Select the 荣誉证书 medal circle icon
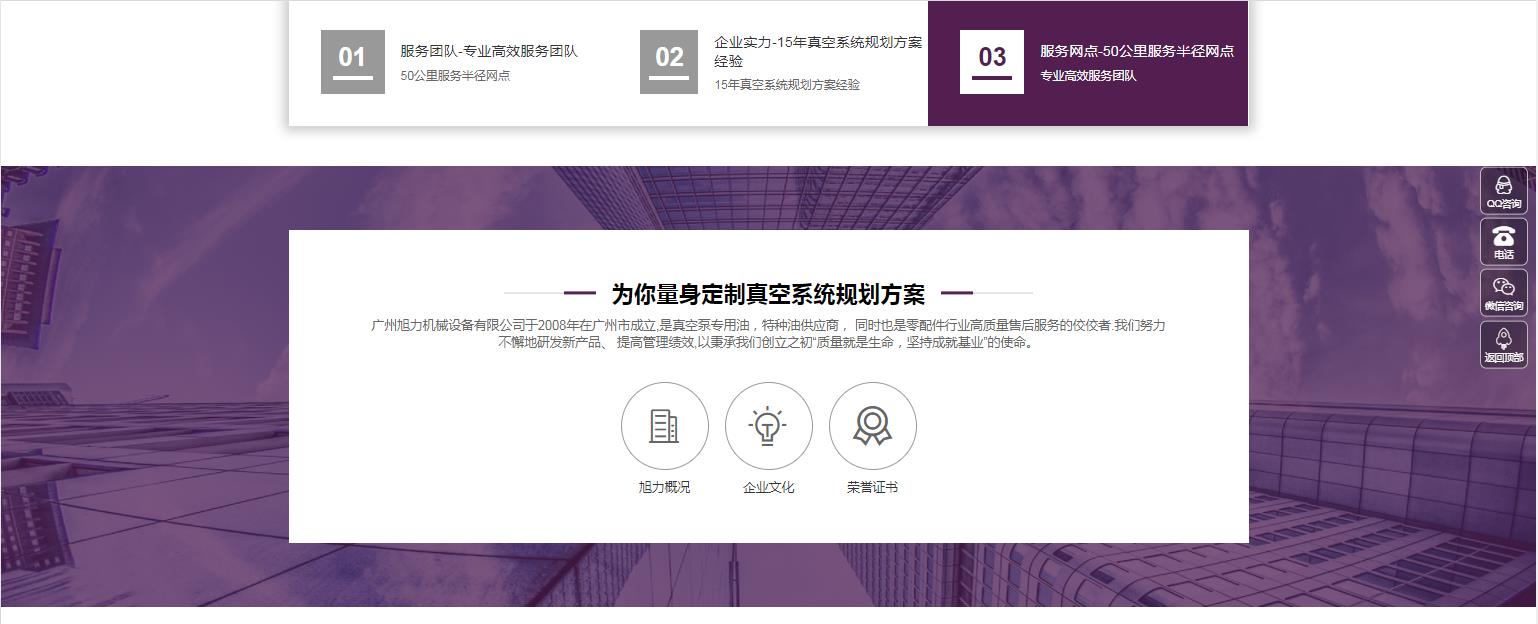Screen dimensions: 1538x624 click(x=872, y=426)
